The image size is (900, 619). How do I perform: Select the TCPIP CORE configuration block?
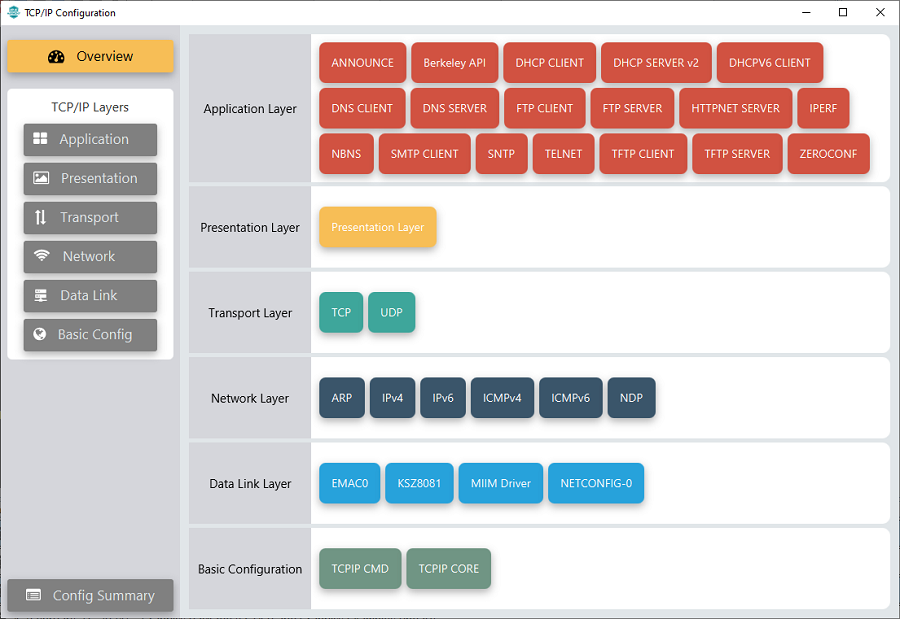(448, 569)
